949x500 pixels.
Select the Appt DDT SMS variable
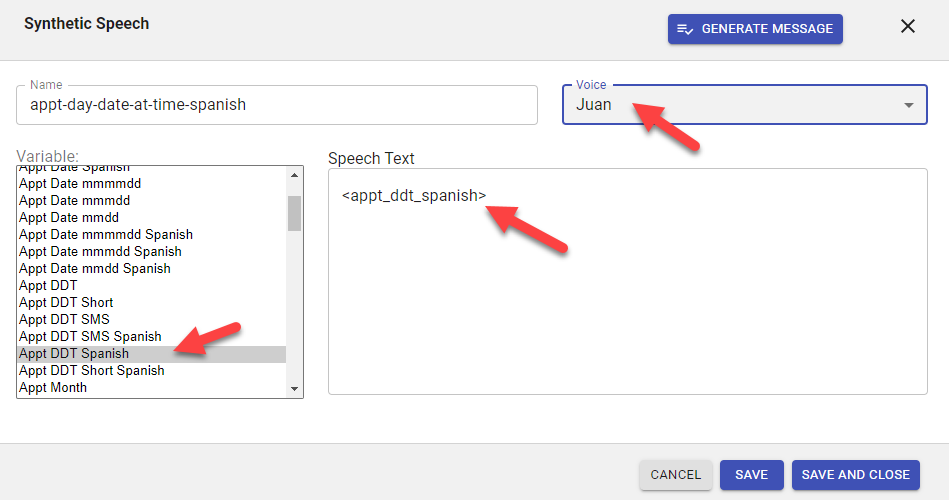coord(64,319)
